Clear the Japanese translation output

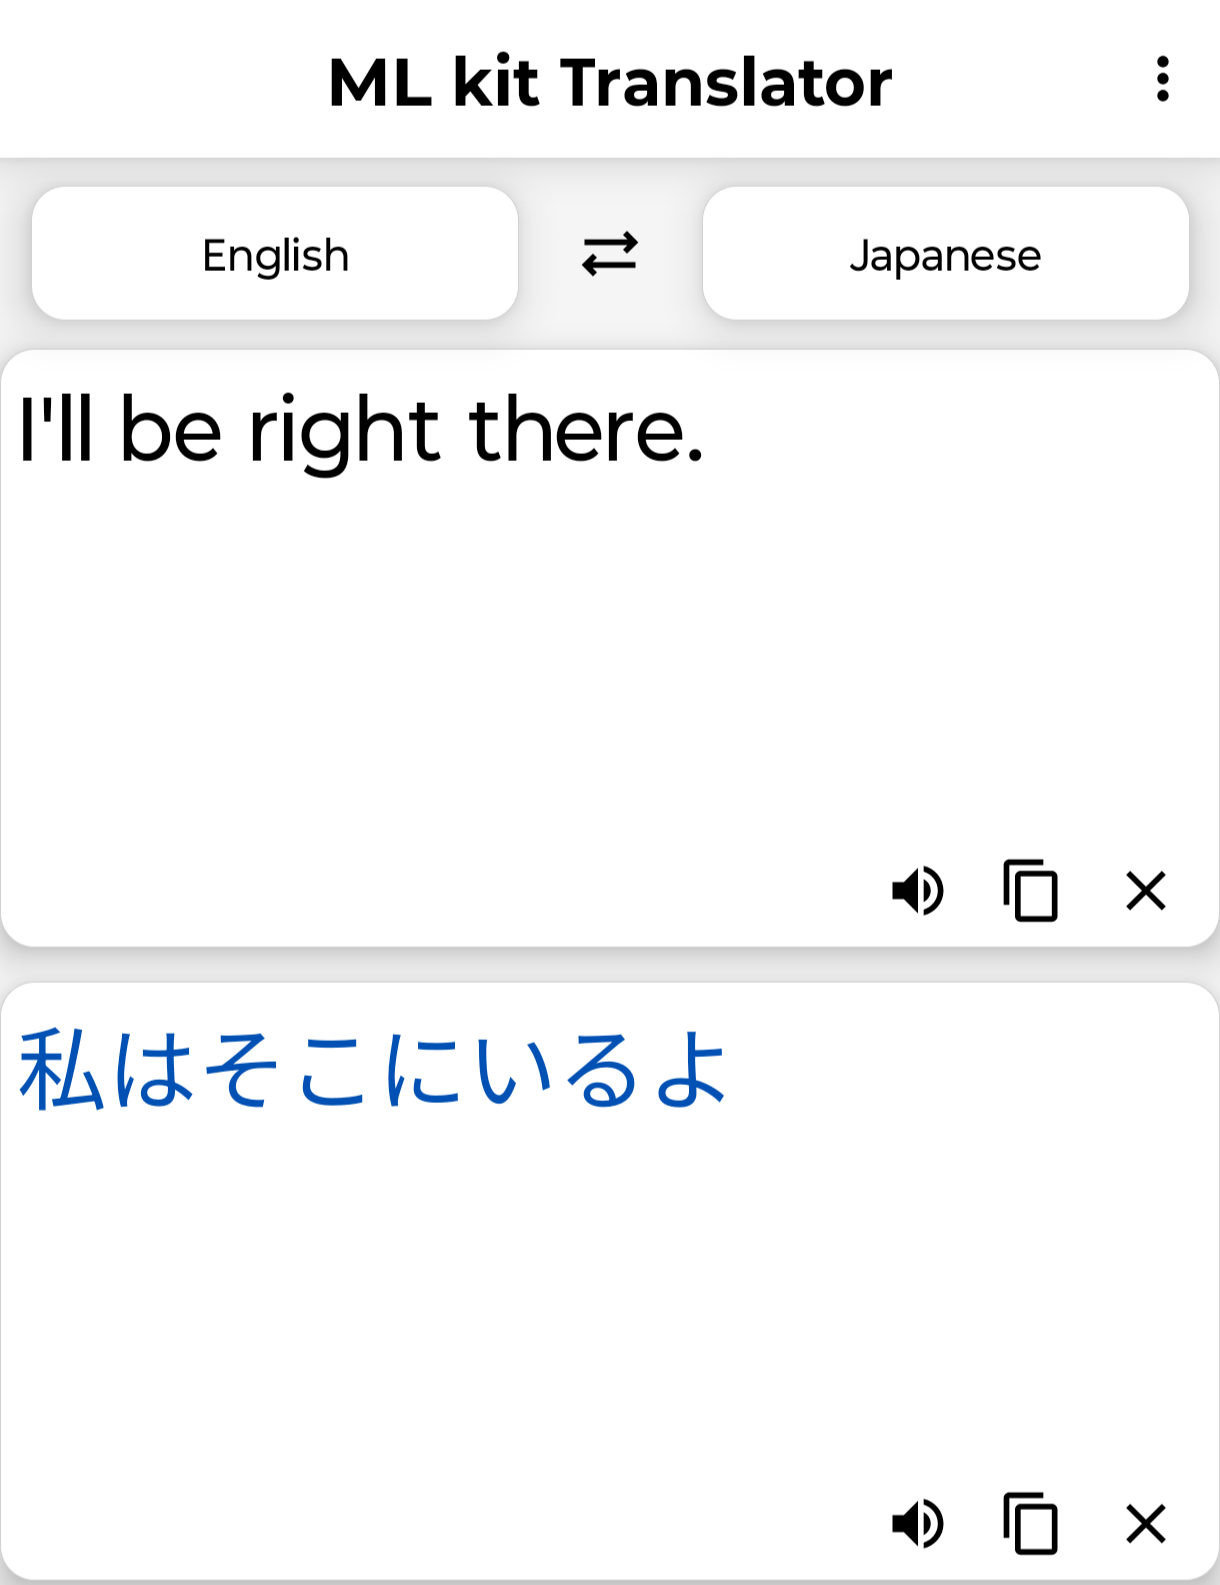coord(1145,1524)
